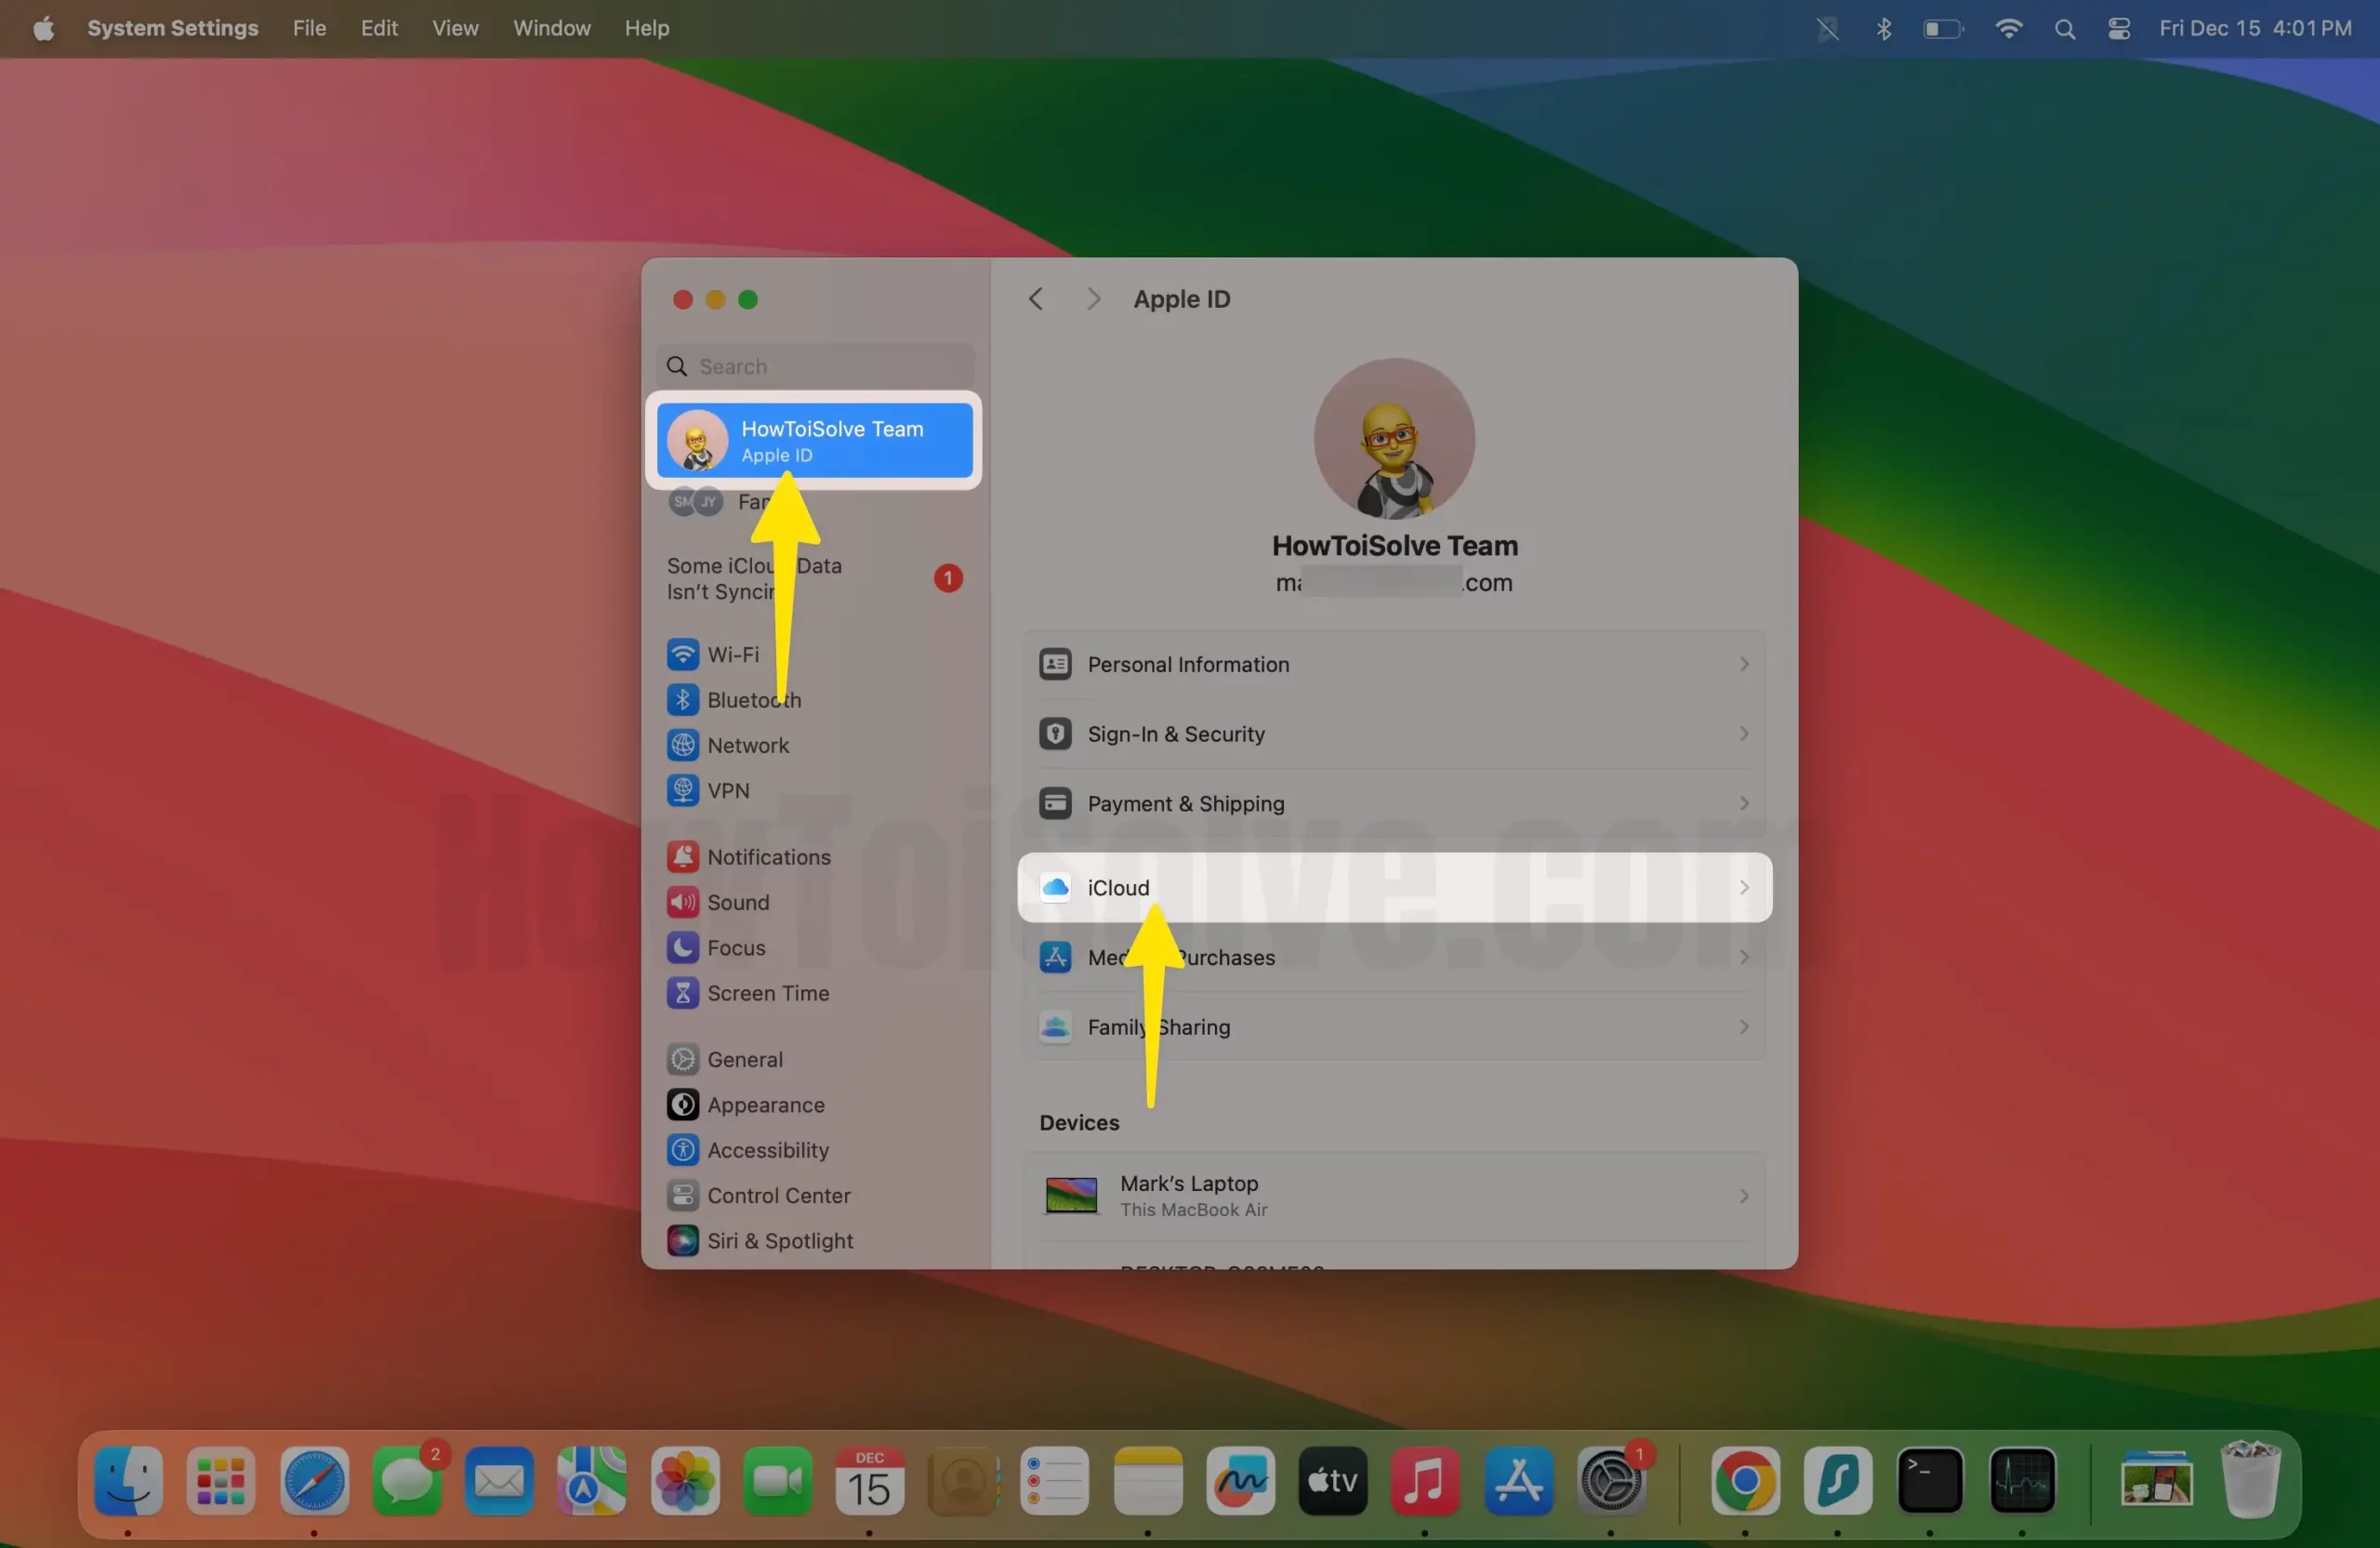Select Siri & Spotlight in the sidebar
Screen dimensions: 2380x1548
pyautogui.click(x=780, y=1240)
